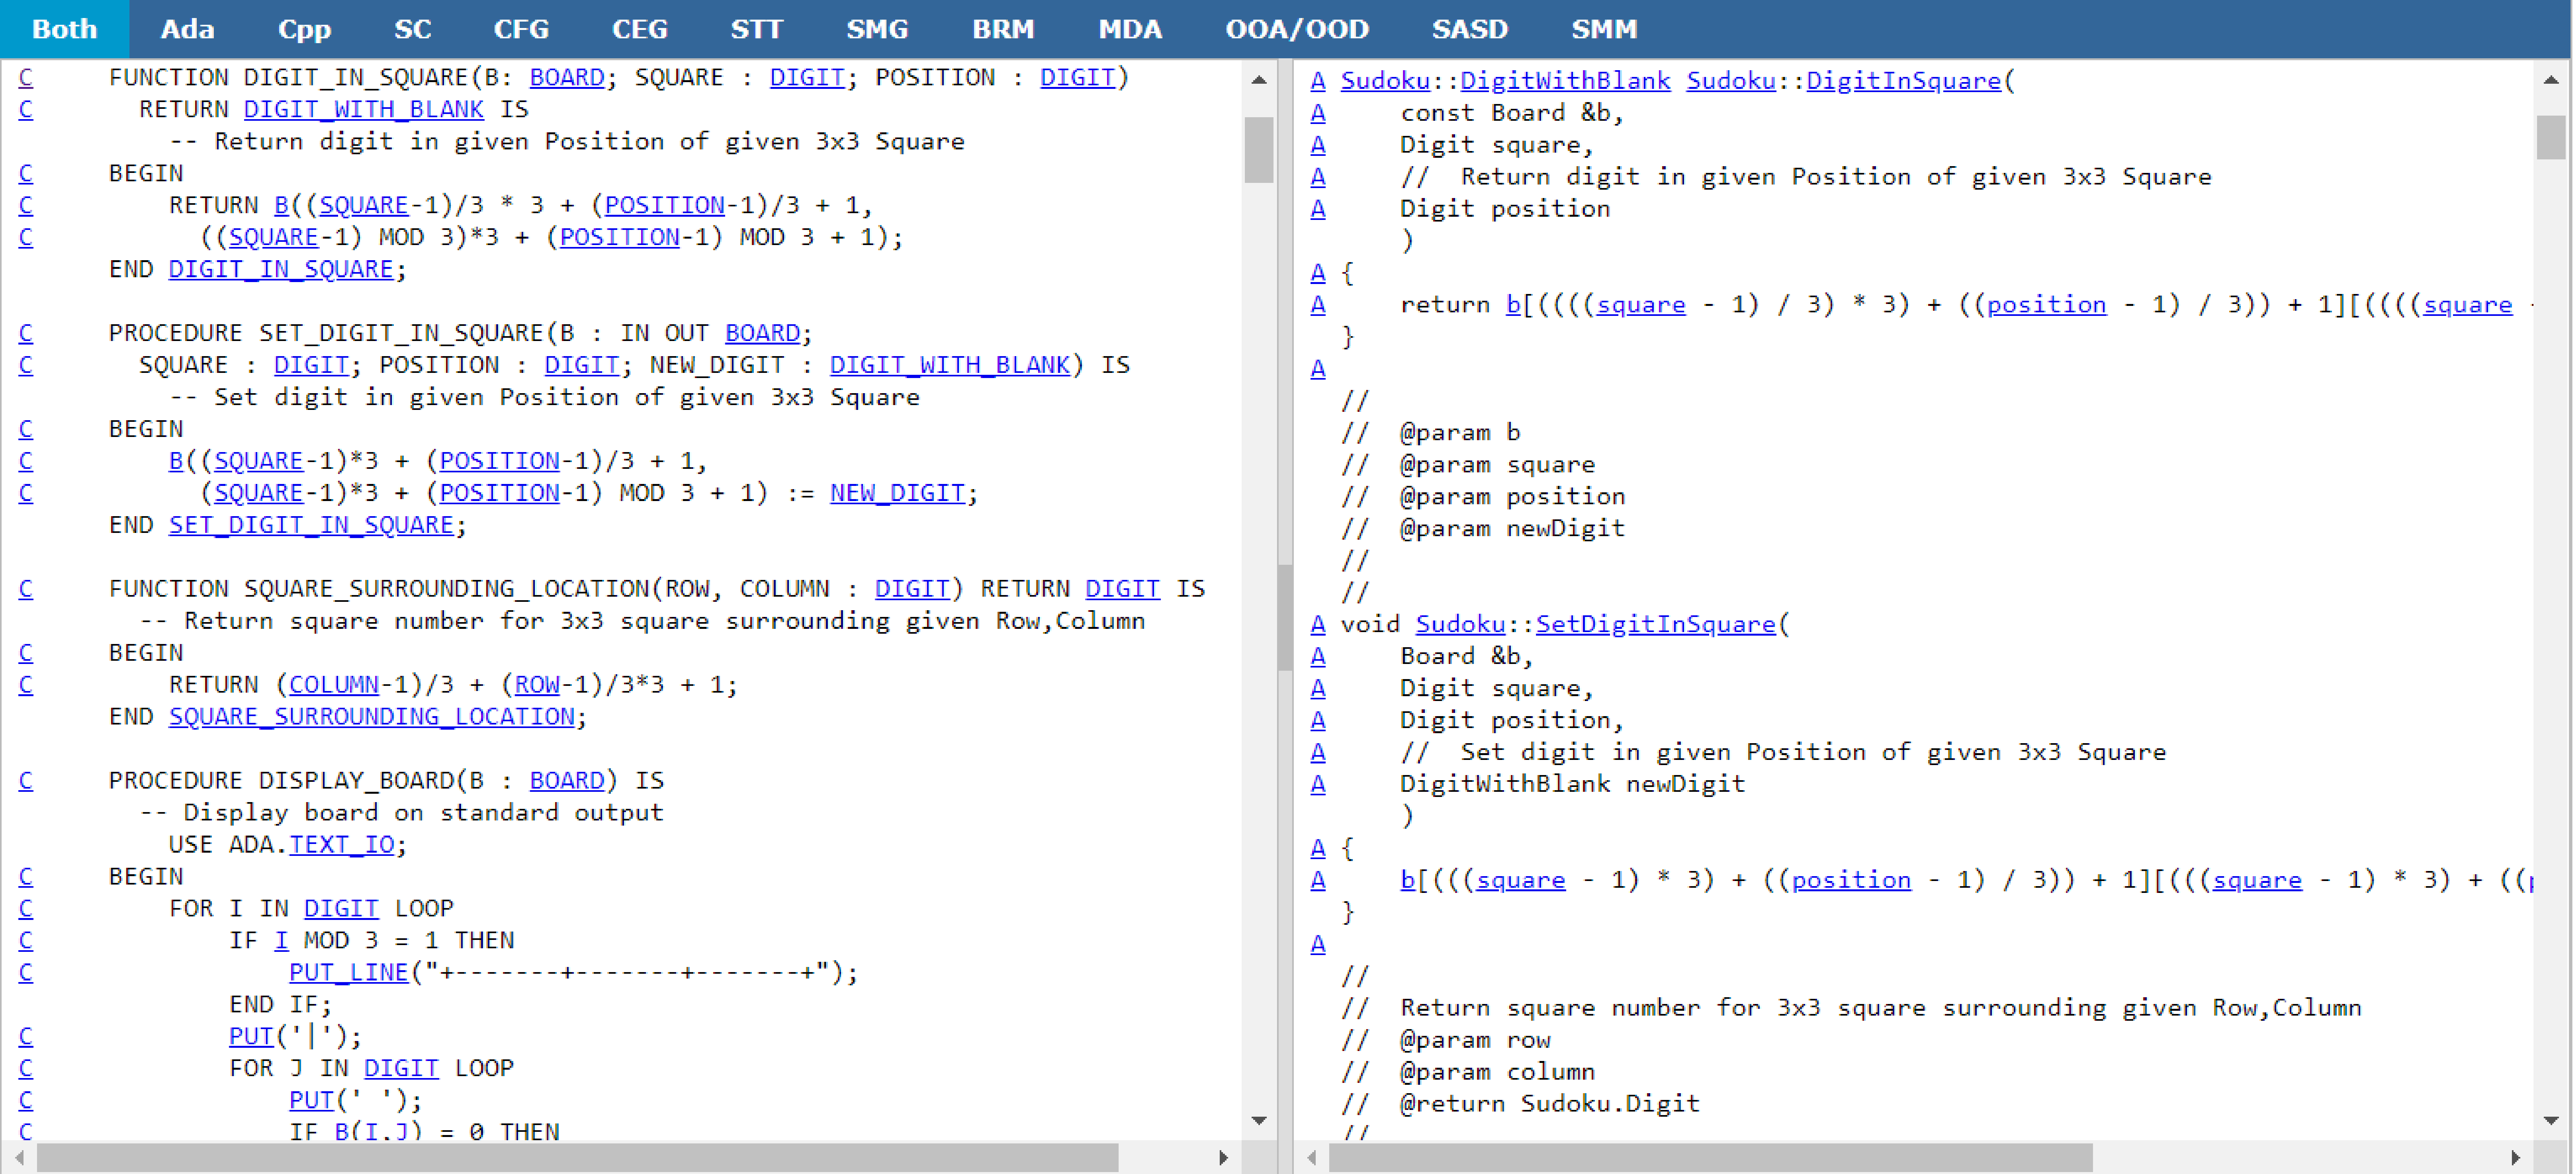Click the Ada pane vertical scrollbar thumb
The width and height of the screenshot is (2576, 1174).
(x=1259, y=150)
